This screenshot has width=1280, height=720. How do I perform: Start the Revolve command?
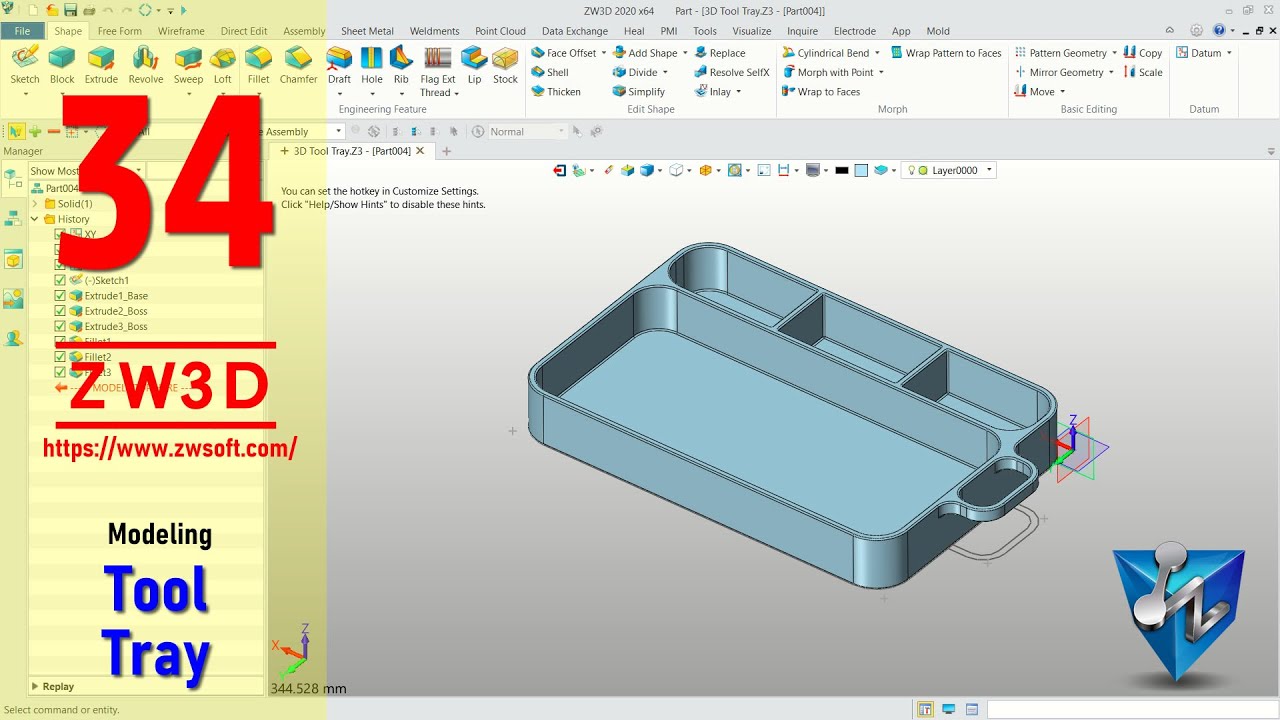(x=146, y=65)
